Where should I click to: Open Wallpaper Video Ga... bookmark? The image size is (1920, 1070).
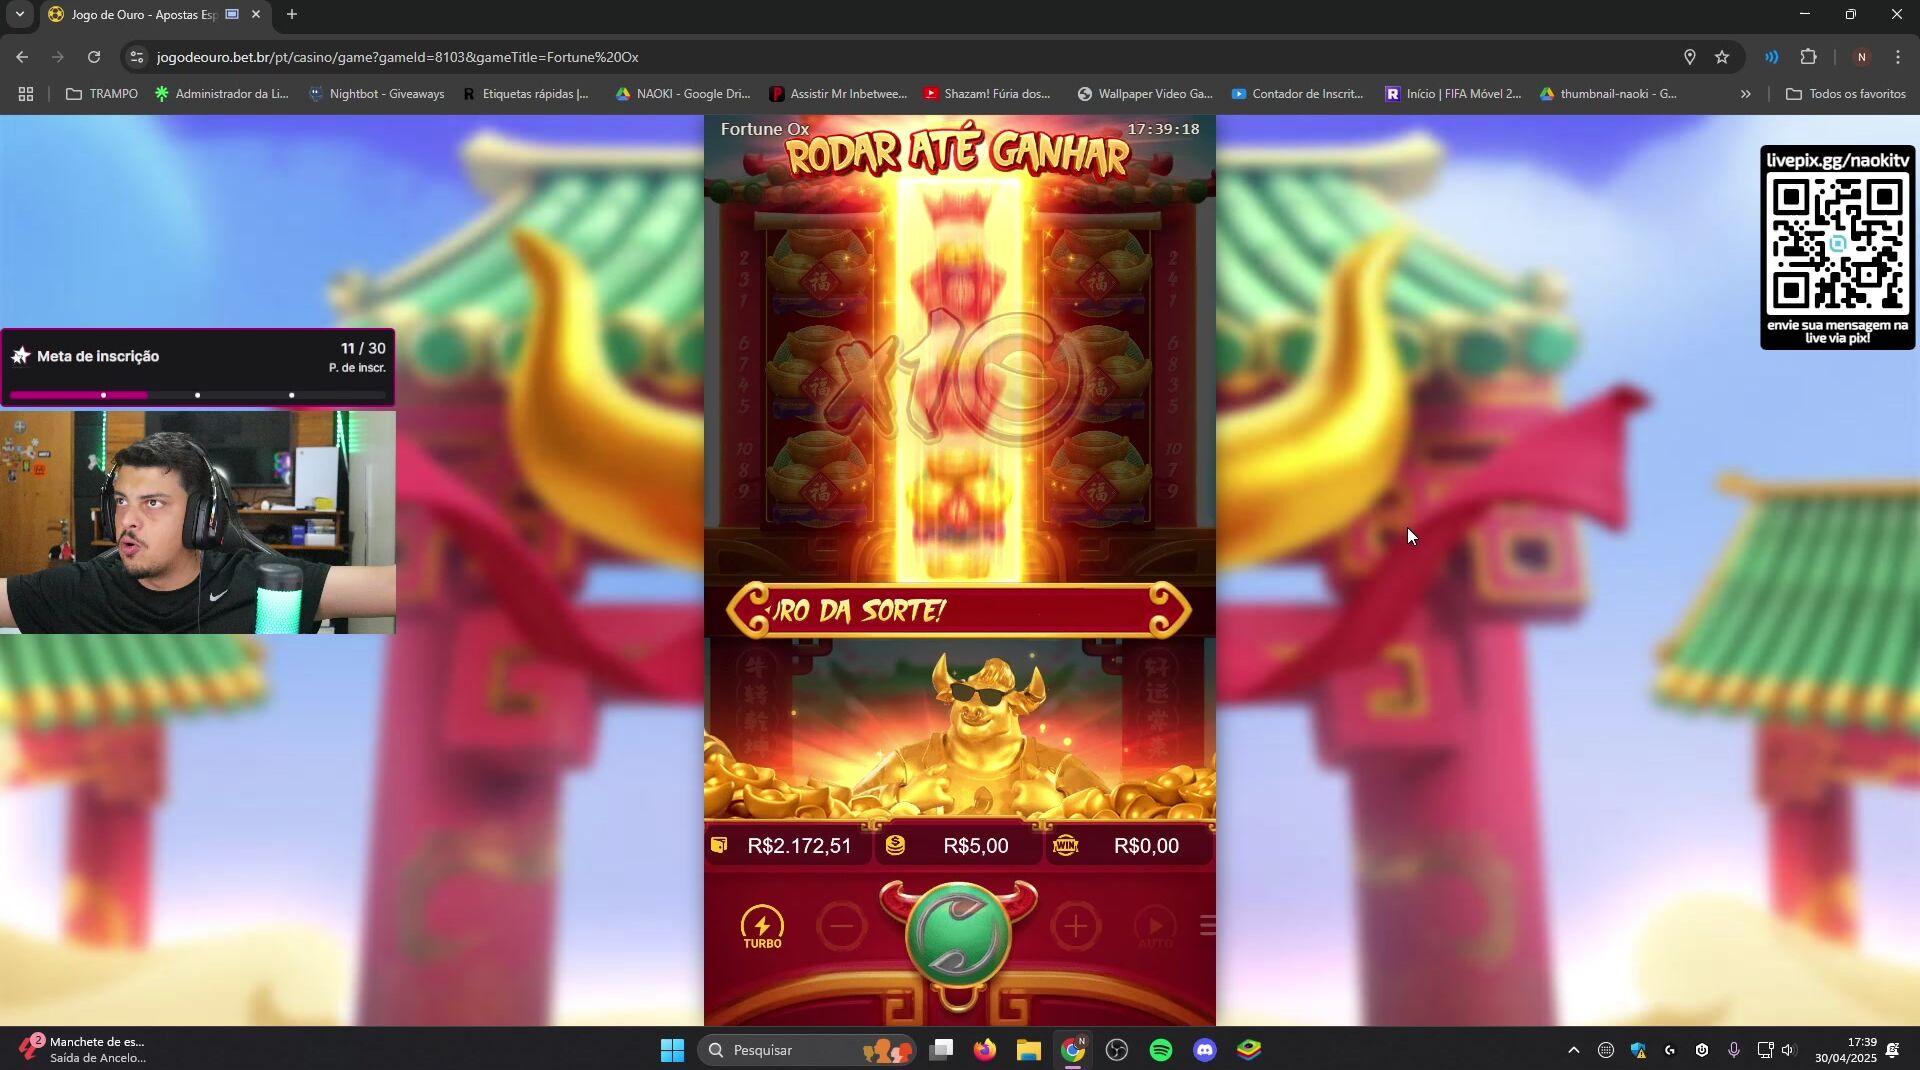tap(1145, 94)
